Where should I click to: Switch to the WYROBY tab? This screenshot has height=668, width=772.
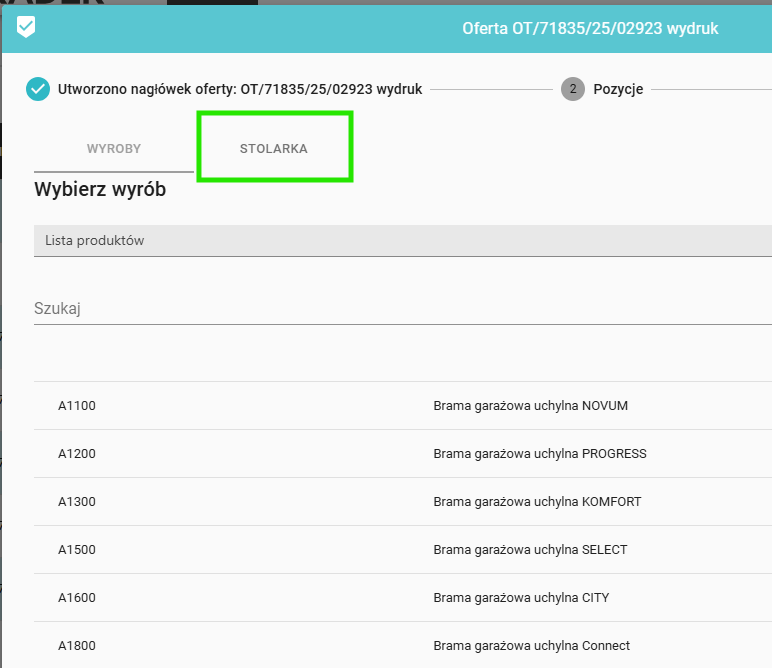click(x=114, y=149)
